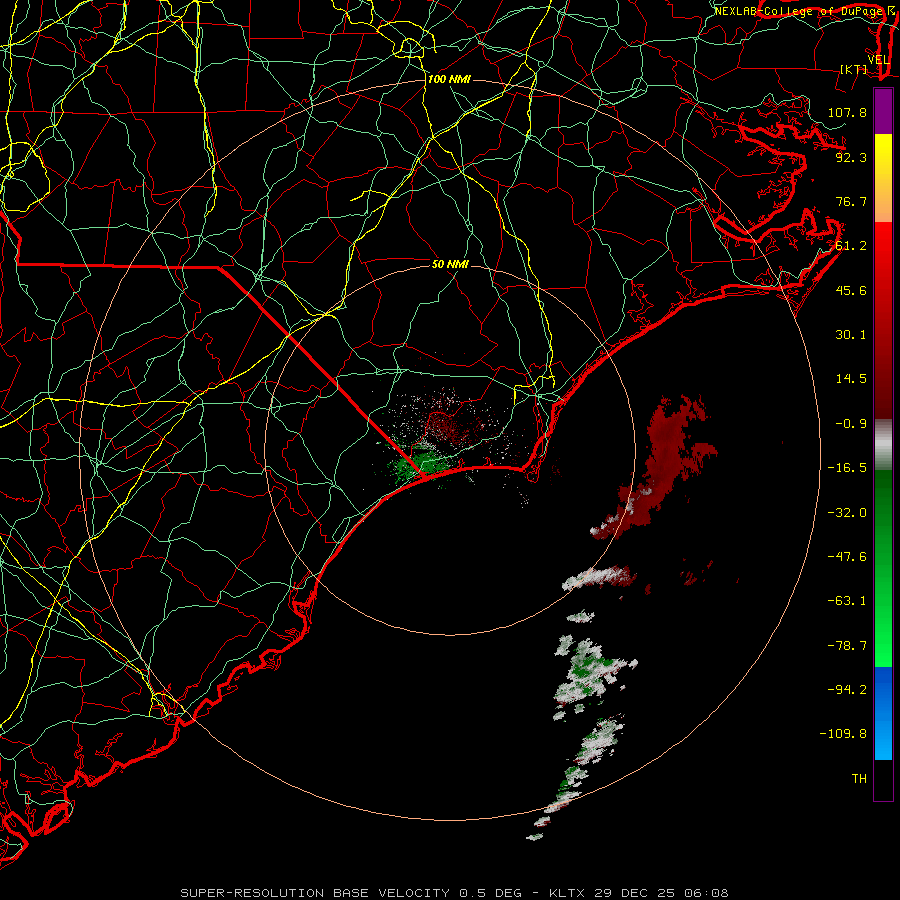Select the -47.6 legend value
This screenshot has height=900, width=900.
coord(847,557)
